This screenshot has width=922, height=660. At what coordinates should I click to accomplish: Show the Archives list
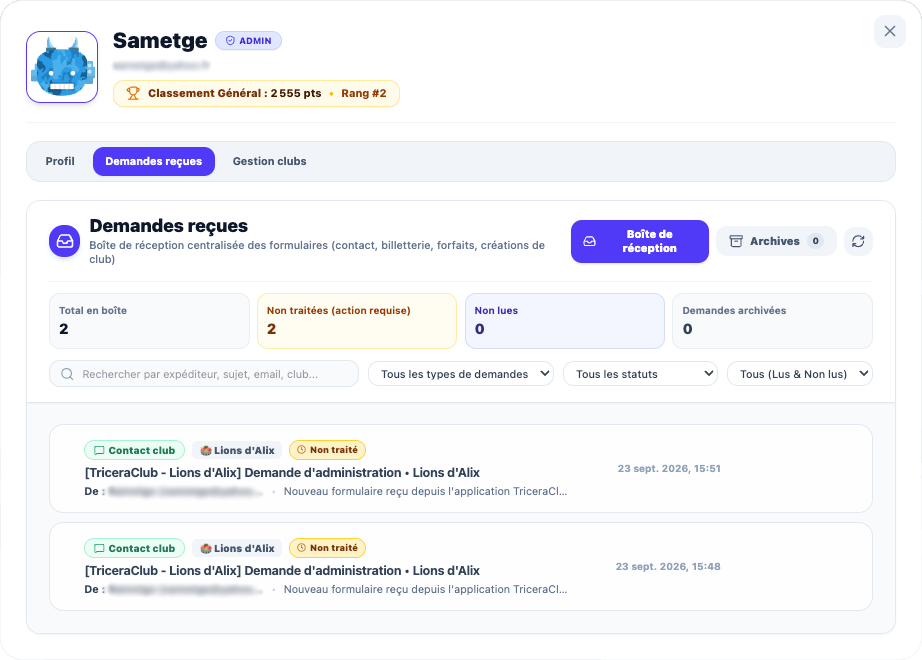point(776,241)
